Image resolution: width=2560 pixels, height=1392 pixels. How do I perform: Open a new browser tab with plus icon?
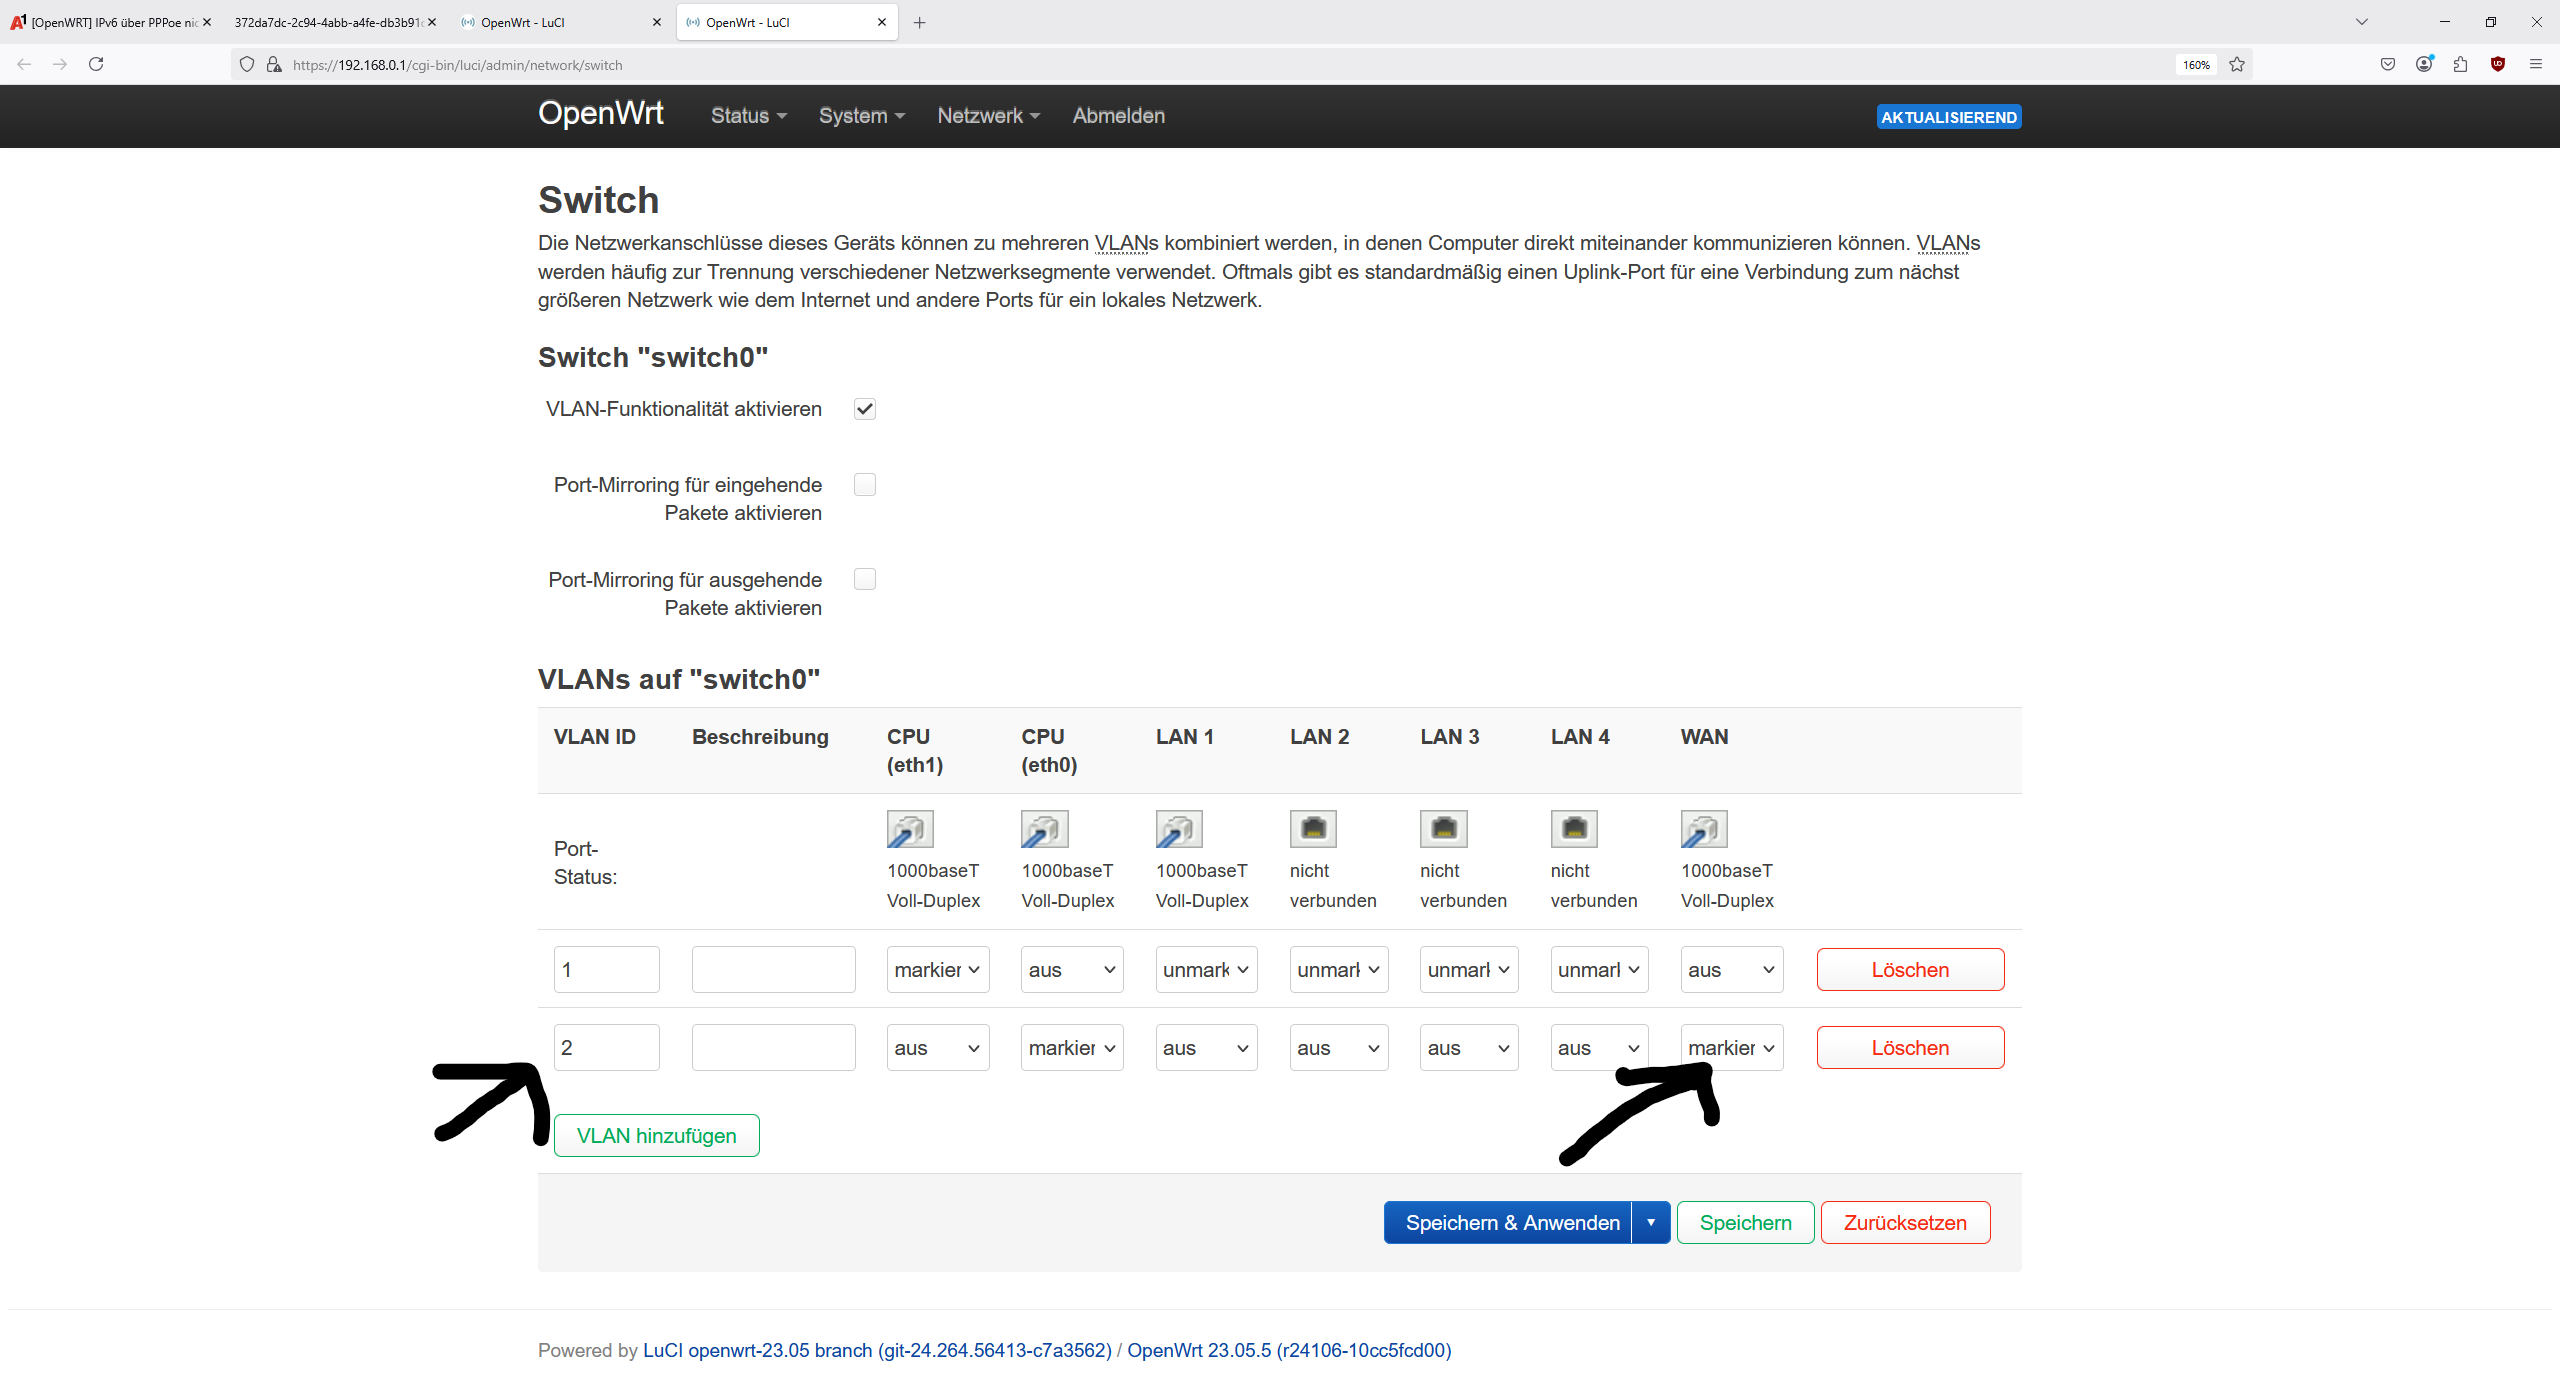[x=919, y=22]
